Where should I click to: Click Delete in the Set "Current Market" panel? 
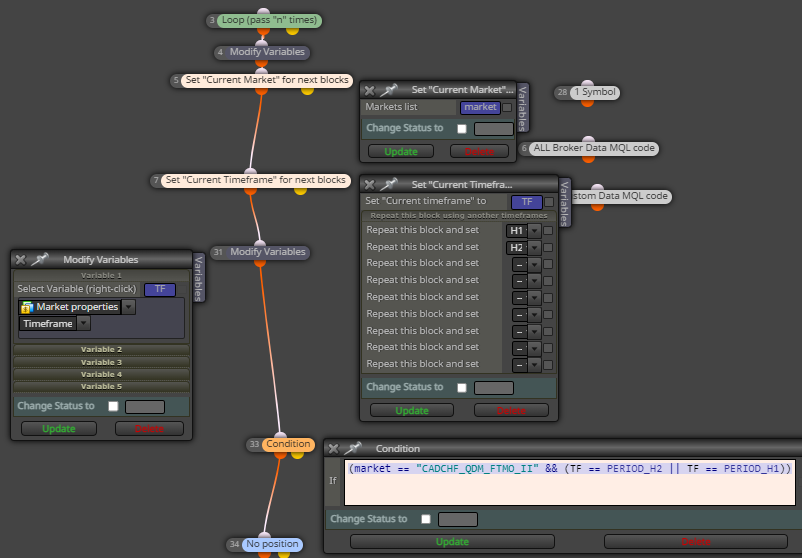479,151
